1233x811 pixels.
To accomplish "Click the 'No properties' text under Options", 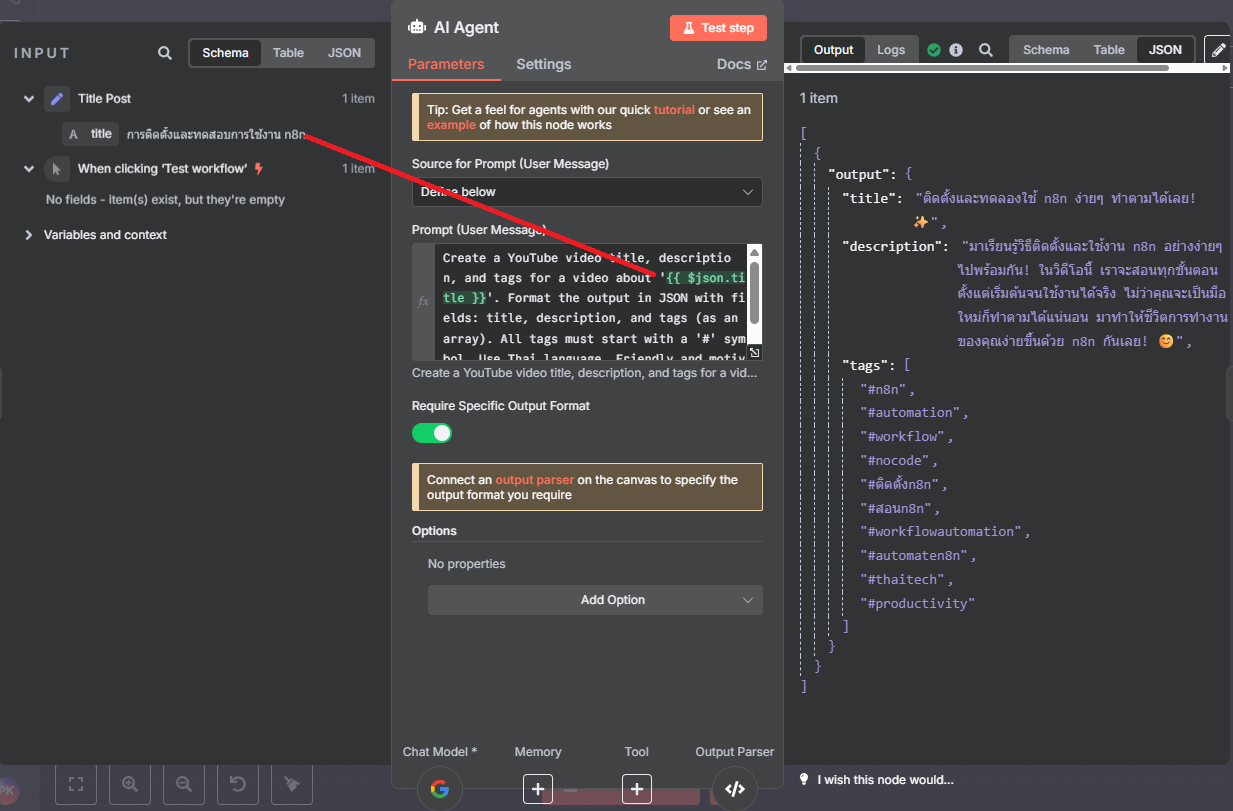I will click(467, 564).
